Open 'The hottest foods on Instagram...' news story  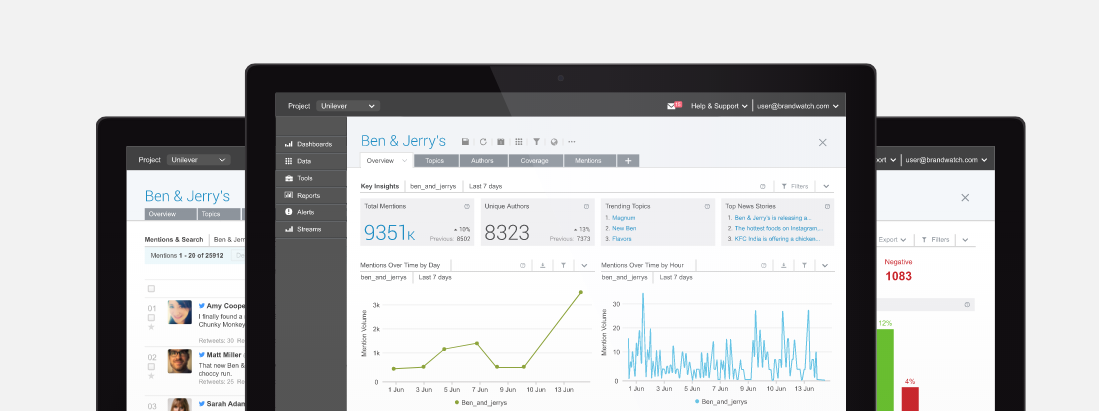(x=777, y=229)
